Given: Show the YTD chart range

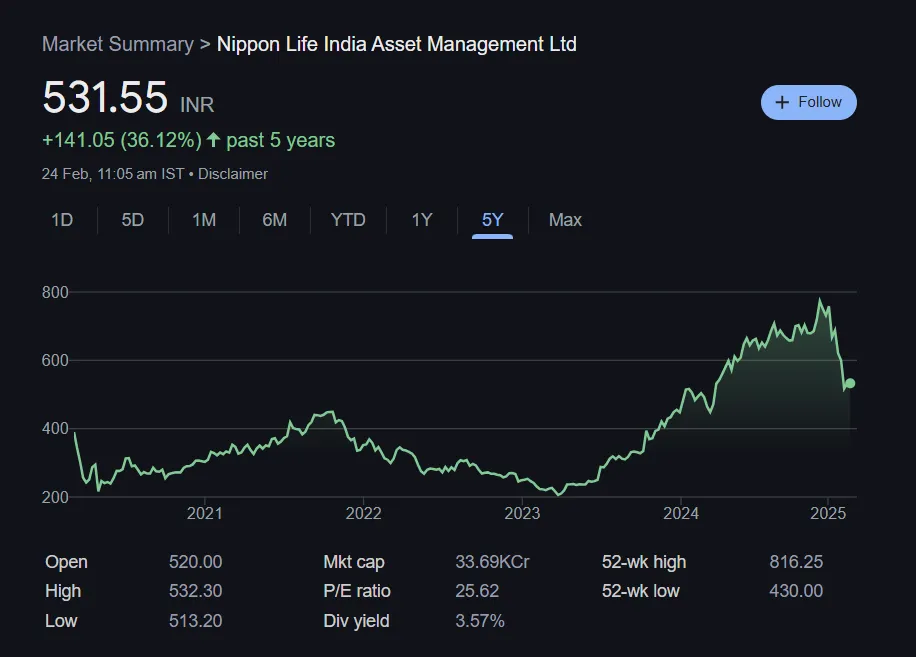Looking at the screenshot, I should pyautogui.click(x=348, y=220).
